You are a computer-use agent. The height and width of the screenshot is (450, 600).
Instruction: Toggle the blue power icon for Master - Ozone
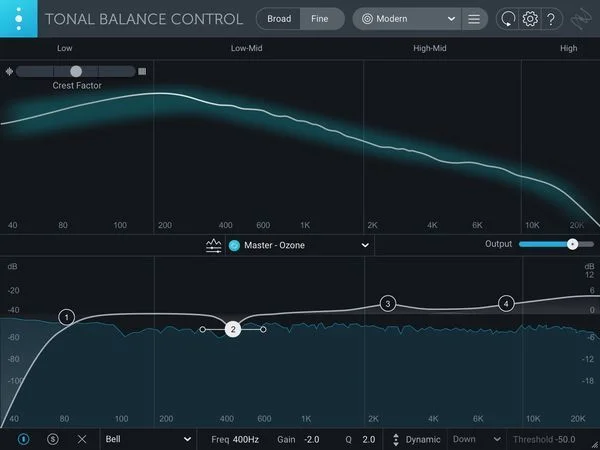(234, 245)
